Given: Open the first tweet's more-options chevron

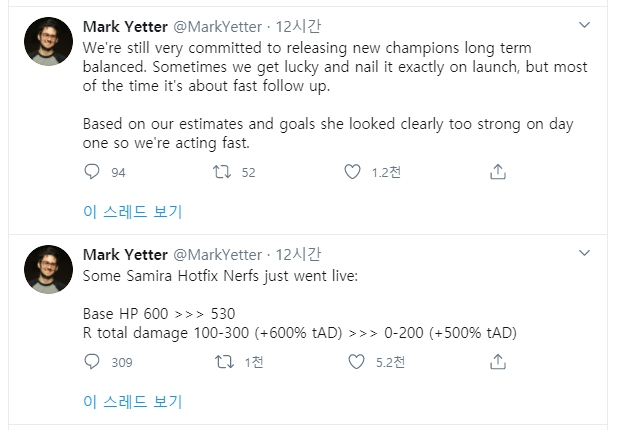Looking at the screenshot, I should pyautogui.click(x=585, y=23).
